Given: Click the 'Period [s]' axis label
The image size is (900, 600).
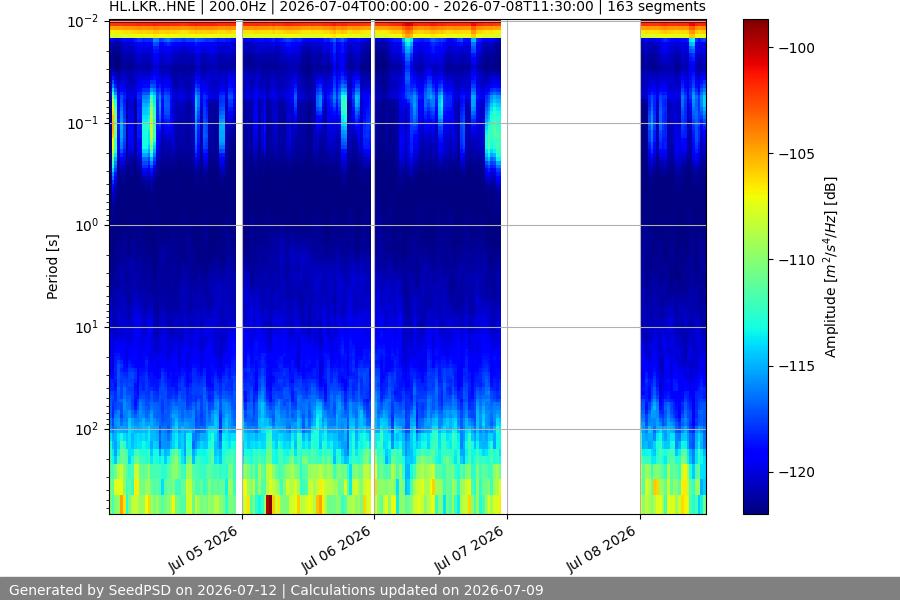Looking at the screenshot, I should click(52, 267).
